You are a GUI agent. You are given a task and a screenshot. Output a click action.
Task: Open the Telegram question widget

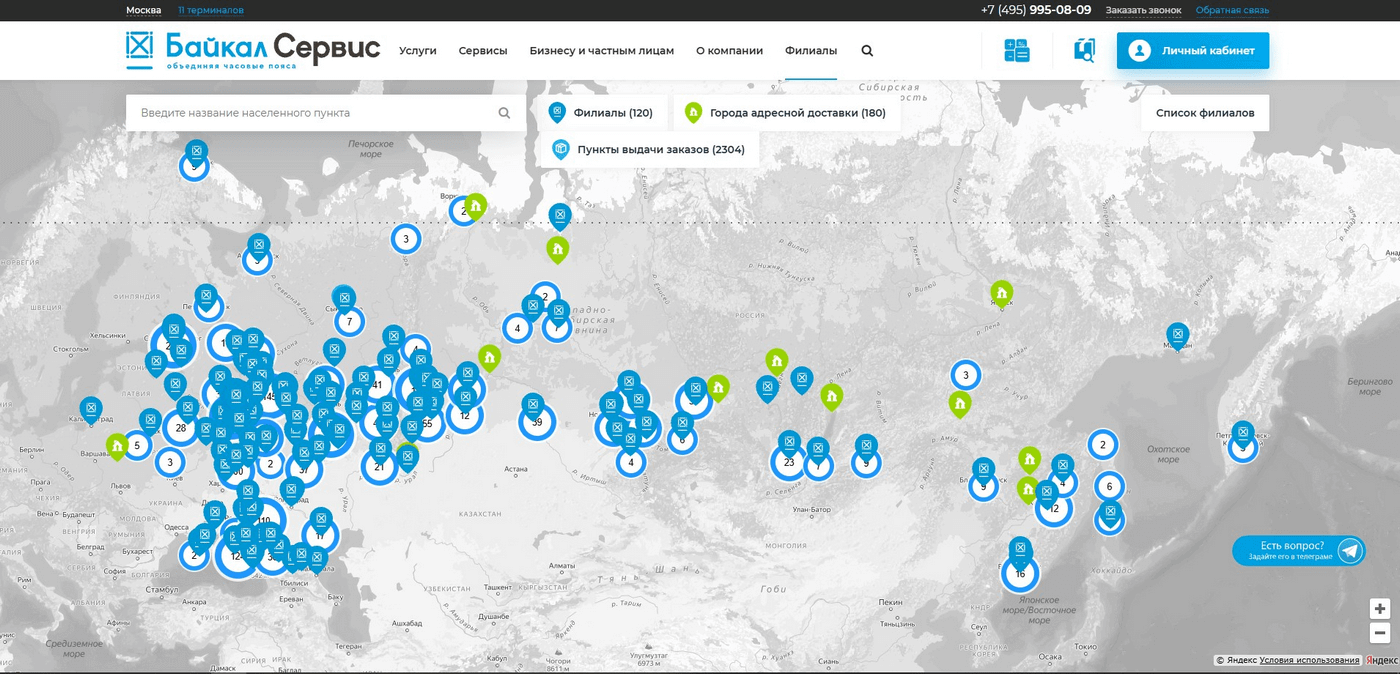[x=1299, y=551]
